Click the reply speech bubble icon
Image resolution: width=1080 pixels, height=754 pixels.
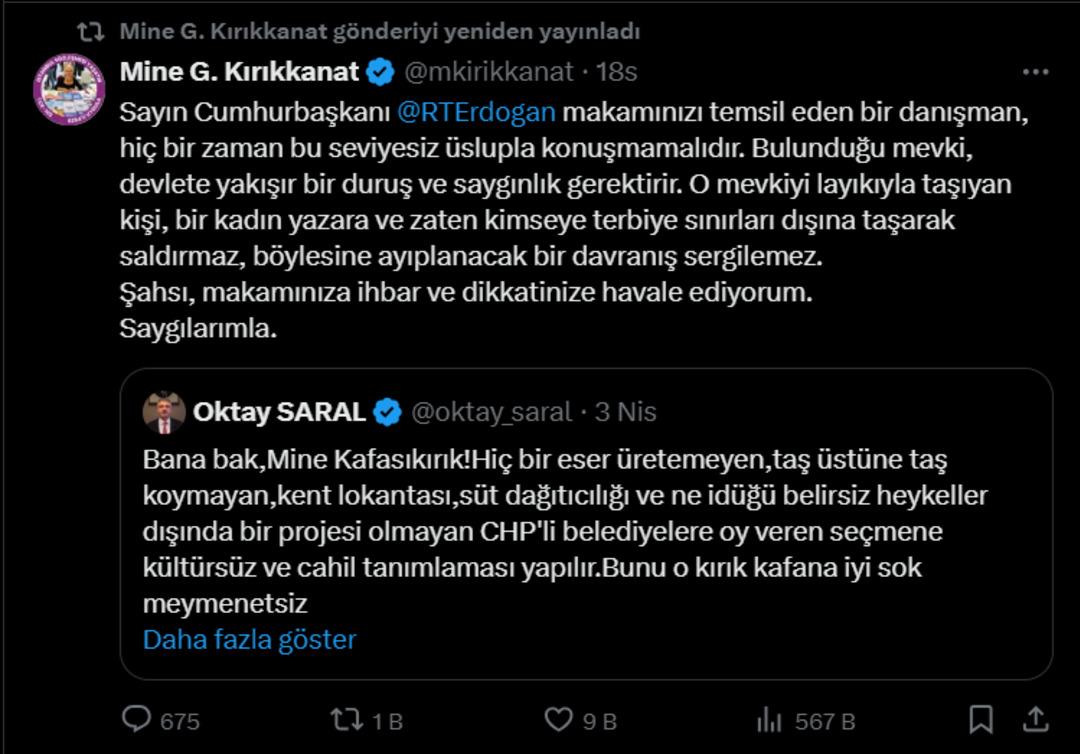click(137, 718)
